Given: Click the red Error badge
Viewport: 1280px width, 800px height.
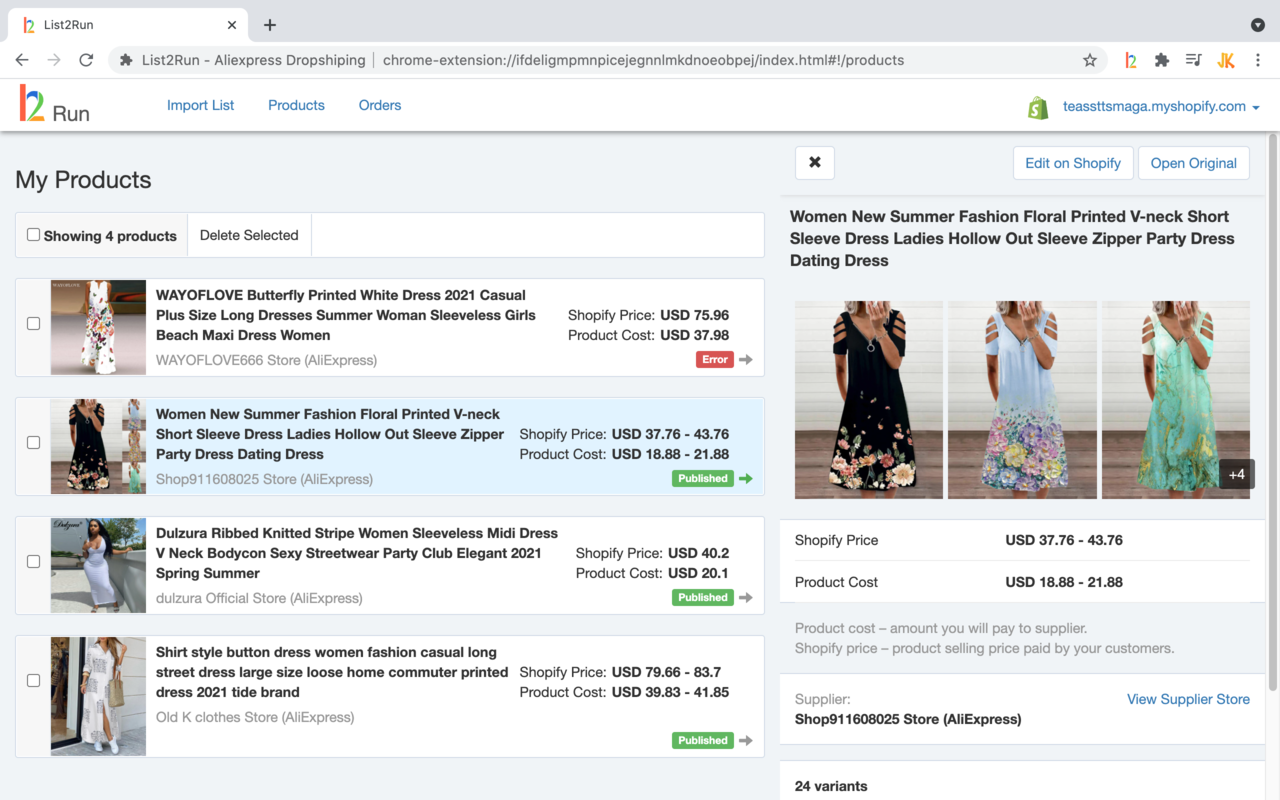Looking at the screenshot, I should click(714, 360).
